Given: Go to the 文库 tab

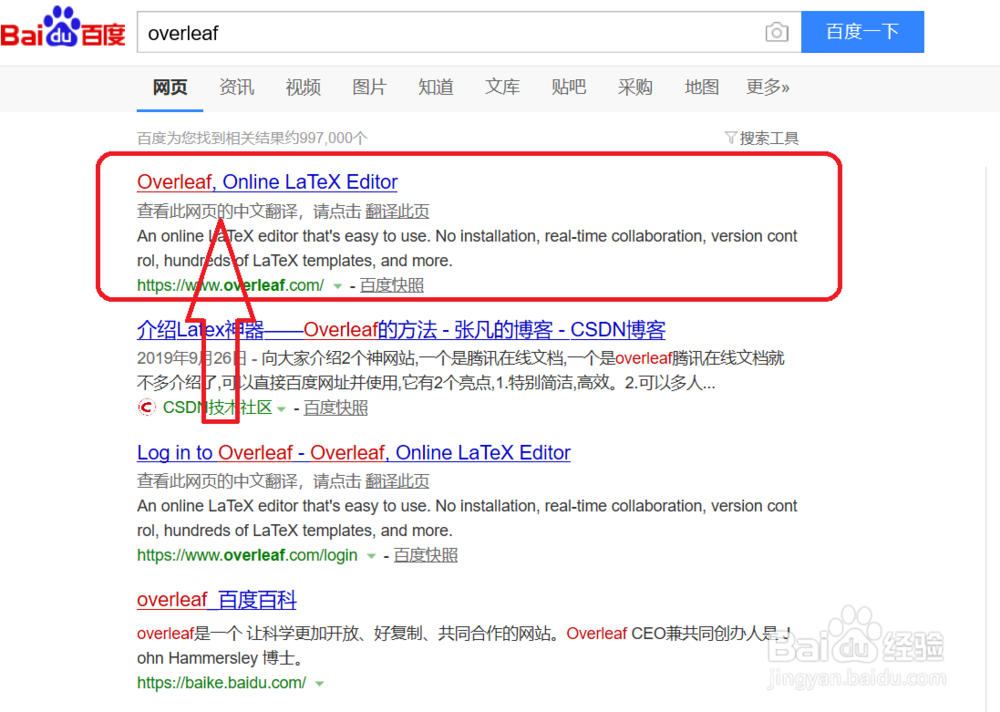Looking at the screenshot, I should point(502,87).
